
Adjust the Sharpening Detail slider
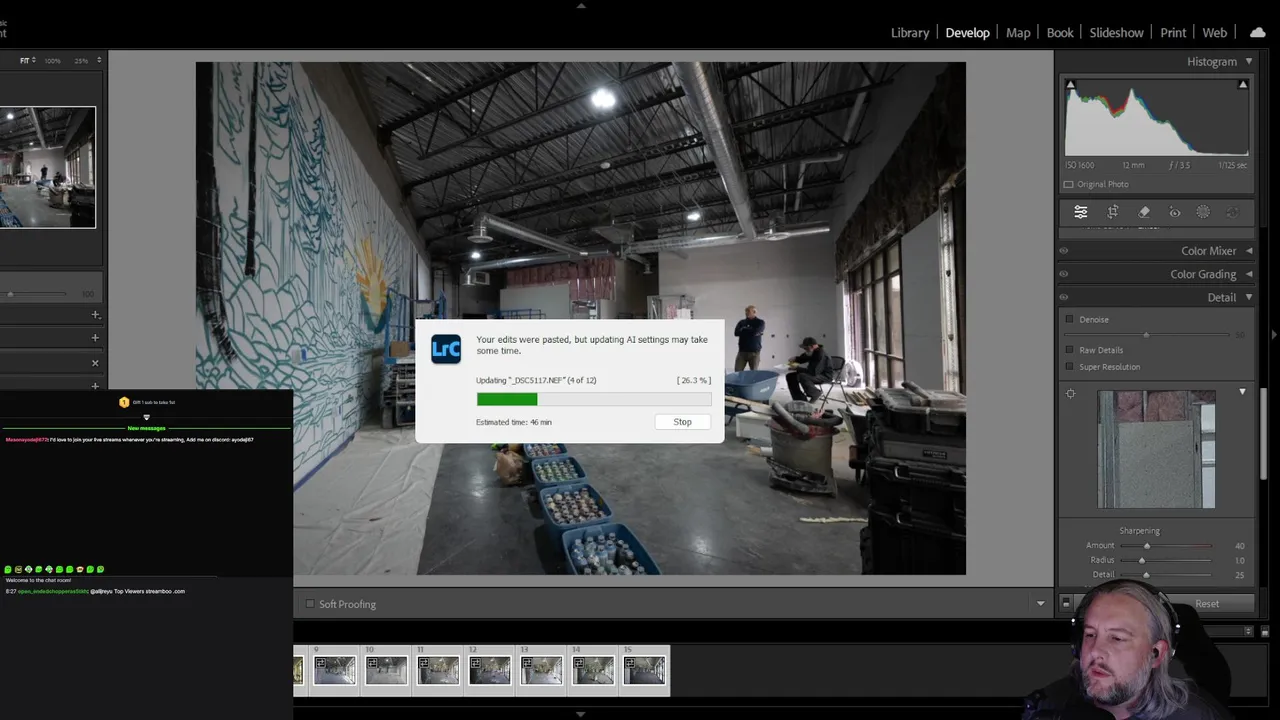click(x=1166, y=575)
